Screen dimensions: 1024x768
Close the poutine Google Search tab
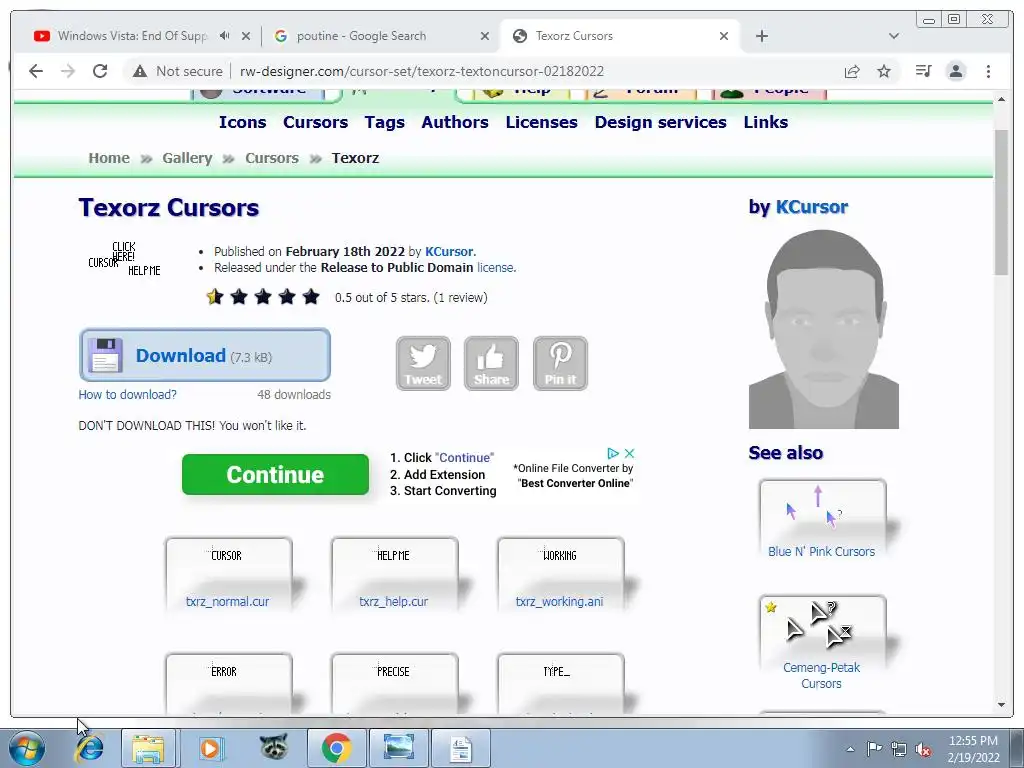pyautogui.click(x=485, y=36)
